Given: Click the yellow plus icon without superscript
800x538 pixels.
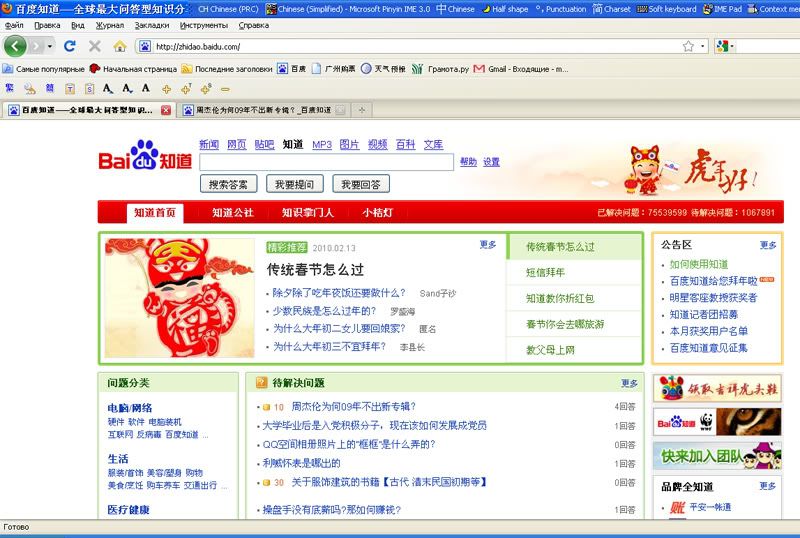Looking at the screenshot, I should pos(166,89).
